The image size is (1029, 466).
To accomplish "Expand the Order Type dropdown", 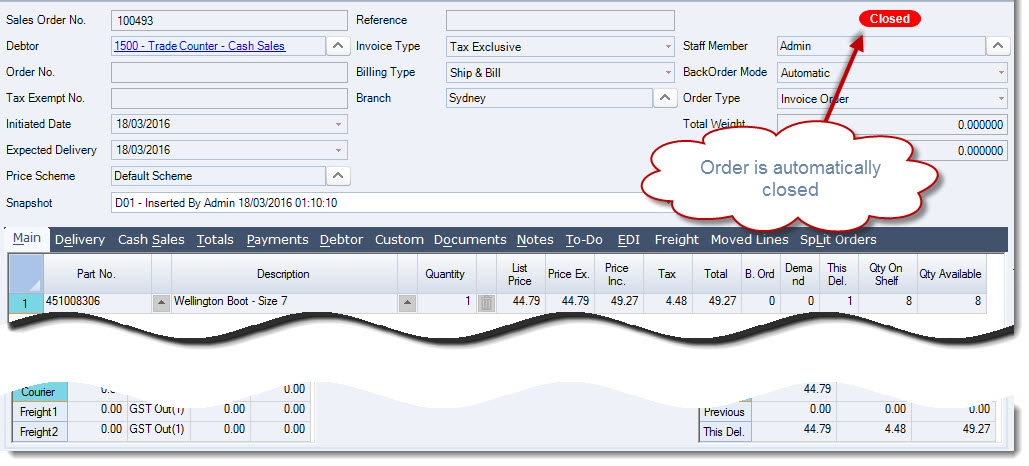I will pos(1001,99).
